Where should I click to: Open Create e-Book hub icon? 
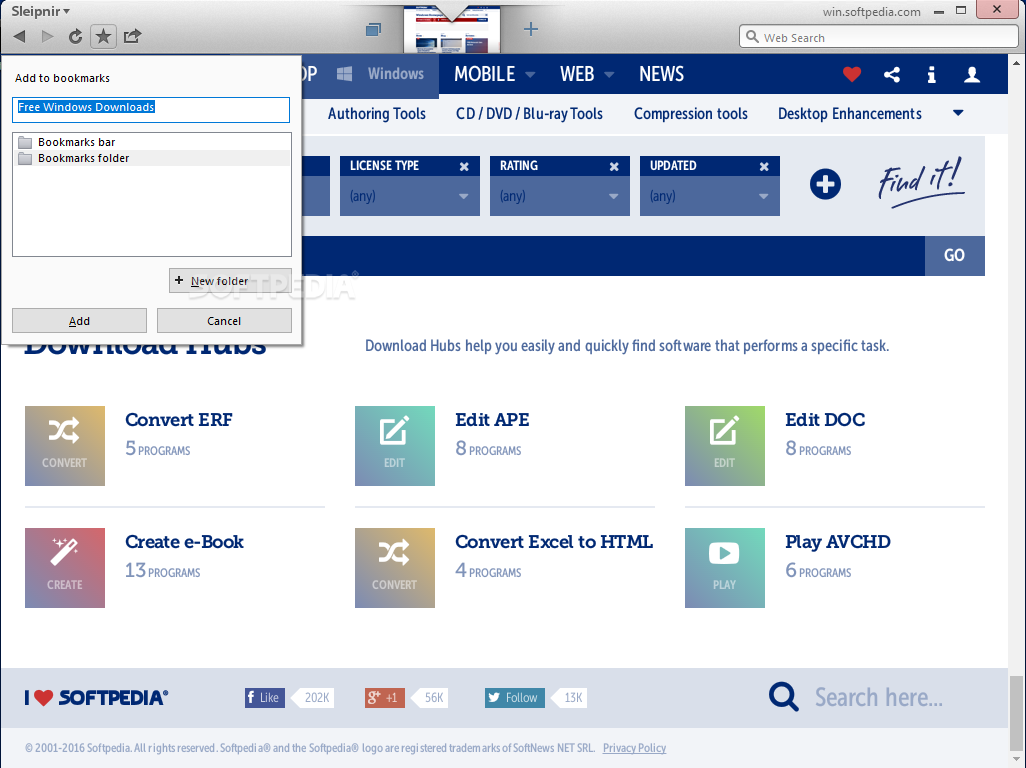(x=65, y=568)
